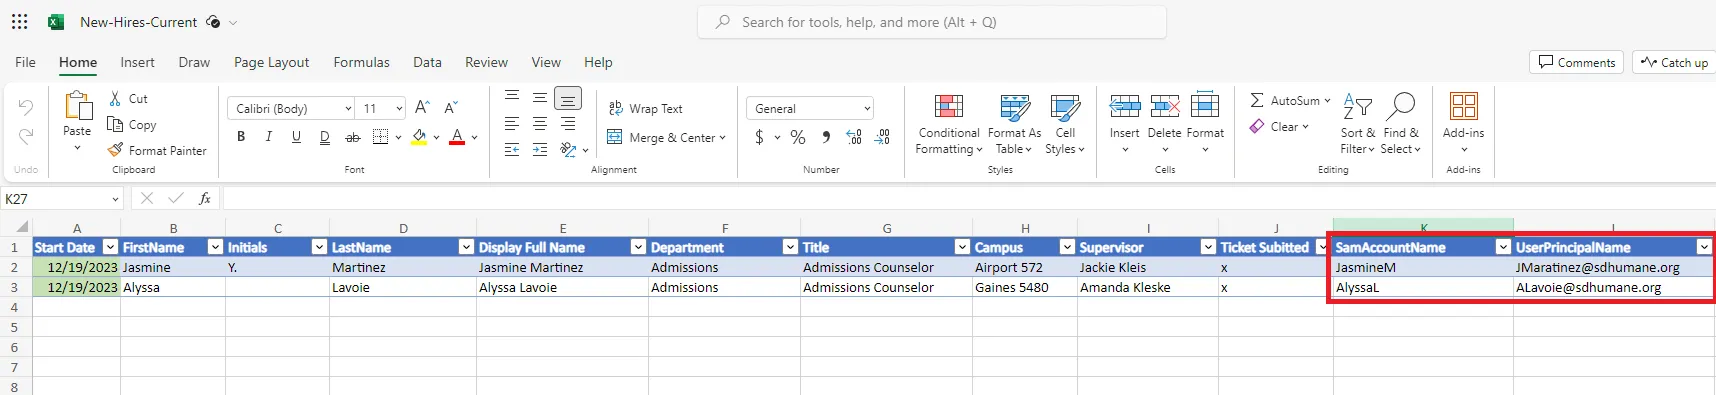1716x395 pixels.
Task: Switch to the Formulas tab
Action: point(361,62)
